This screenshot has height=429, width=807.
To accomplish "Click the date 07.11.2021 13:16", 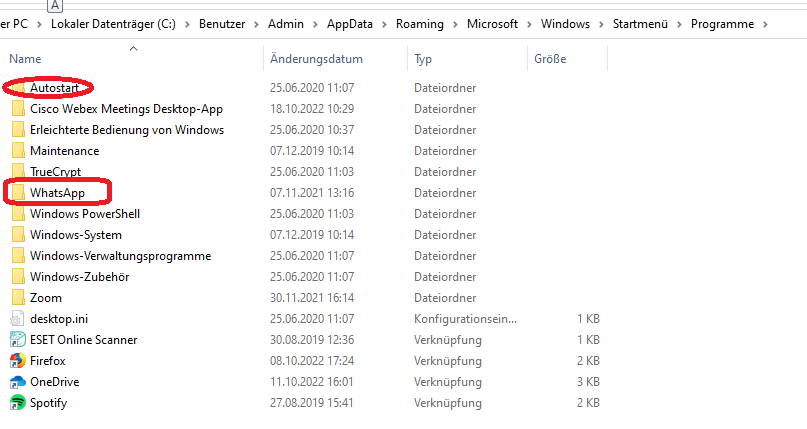I will tap(312, 193).
